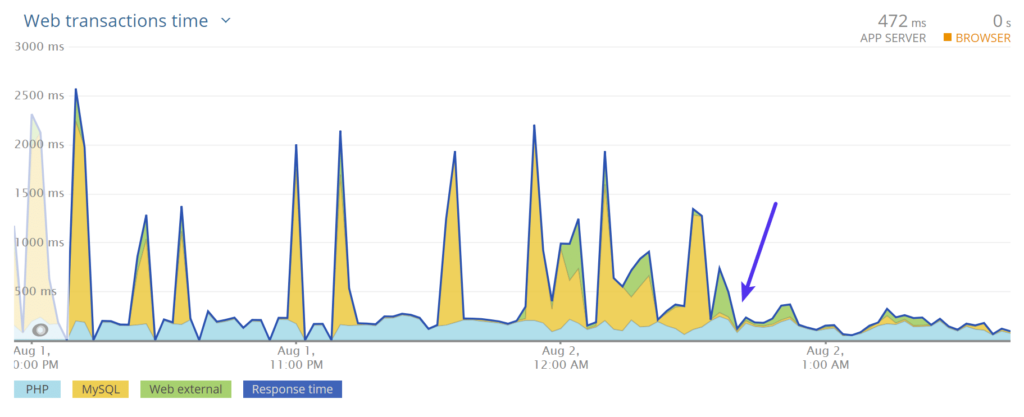The height and width of the screenshot is (417, 1024).
Task: Click the tallest spike peak near 2500 ms
Action: coord(76,91)
